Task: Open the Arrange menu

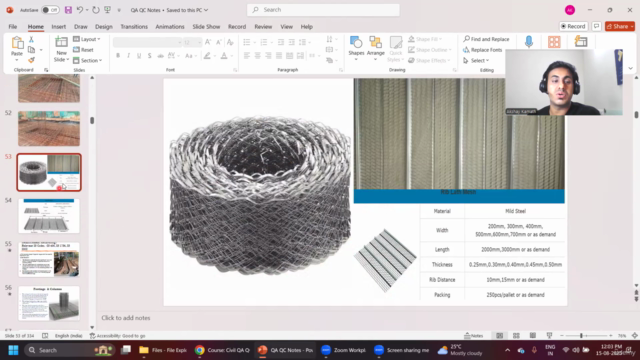Action: (x=376, y=49)
